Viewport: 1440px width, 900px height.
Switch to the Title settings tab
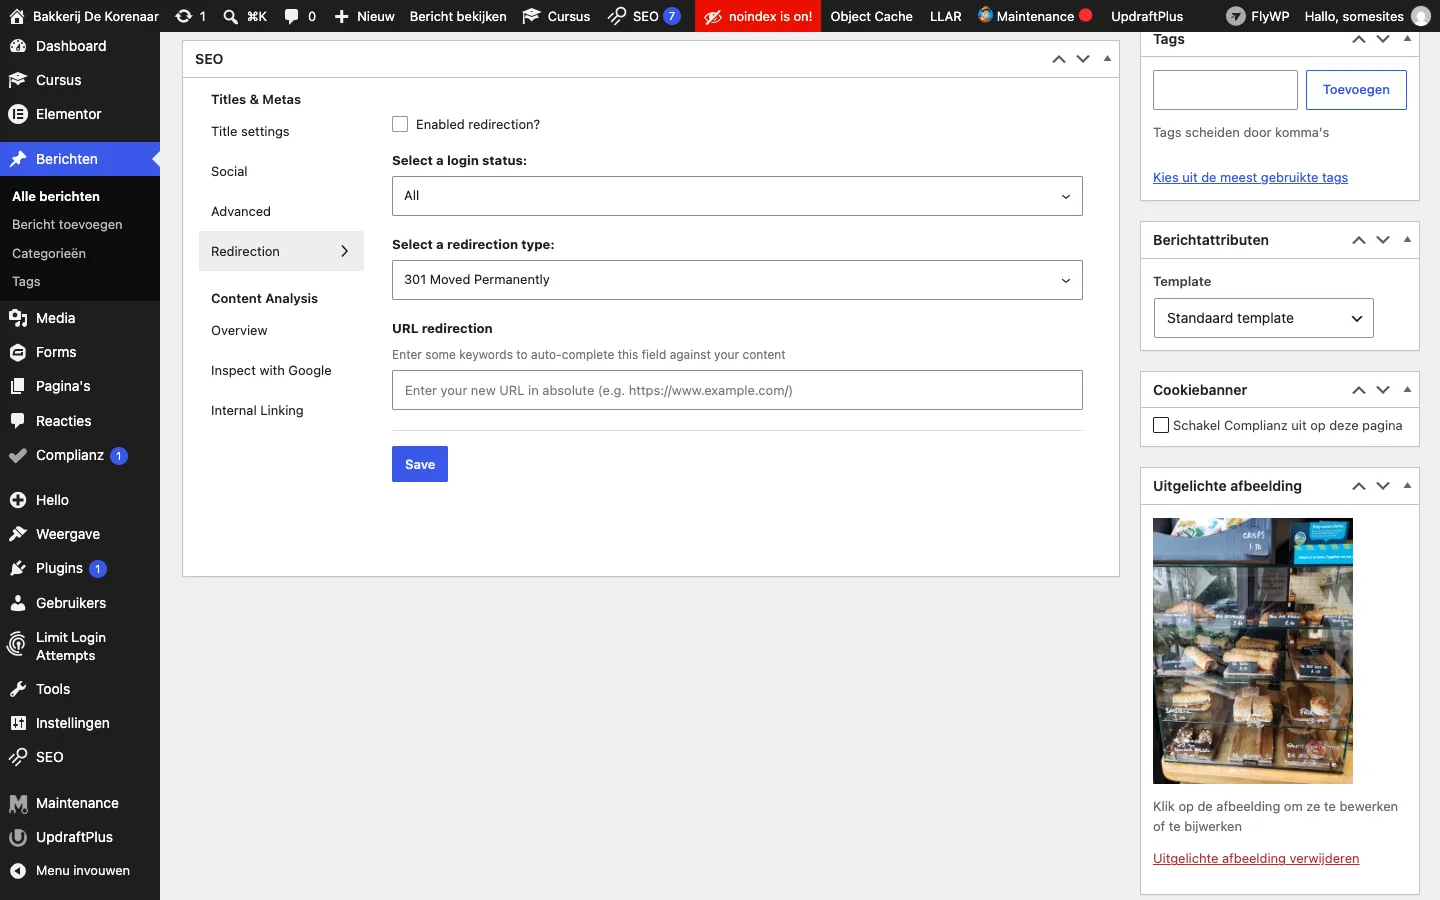pyautogui.click(x=250, y=132)
